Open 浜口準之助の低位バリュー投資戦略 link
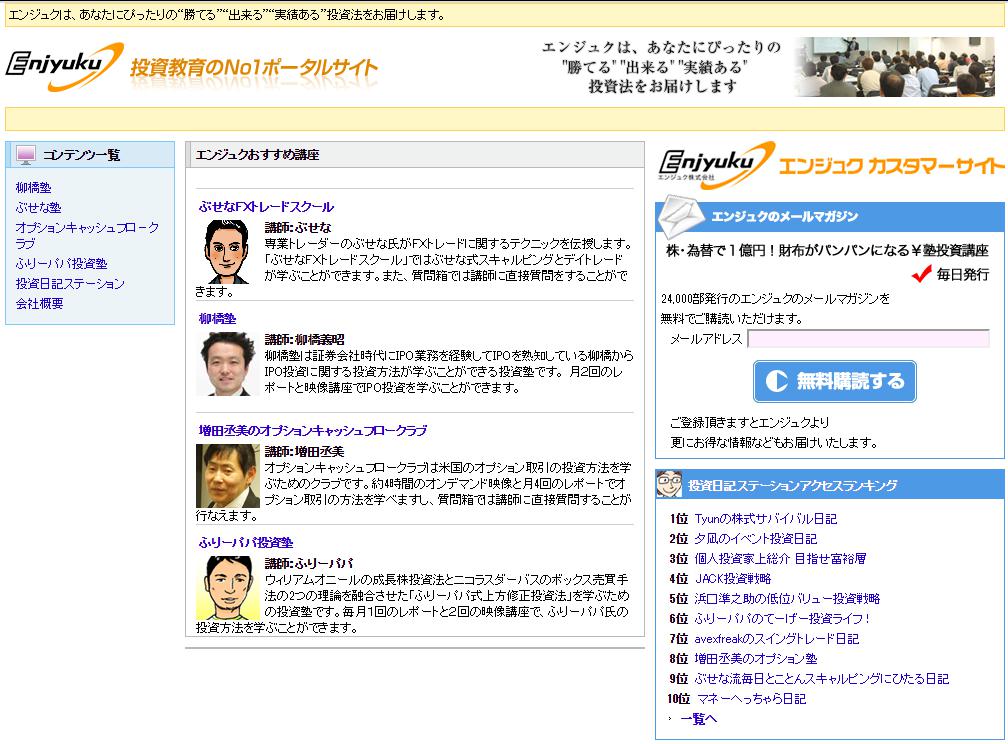The height and width of the screenshot is (744, 1008). click(787, 599)
